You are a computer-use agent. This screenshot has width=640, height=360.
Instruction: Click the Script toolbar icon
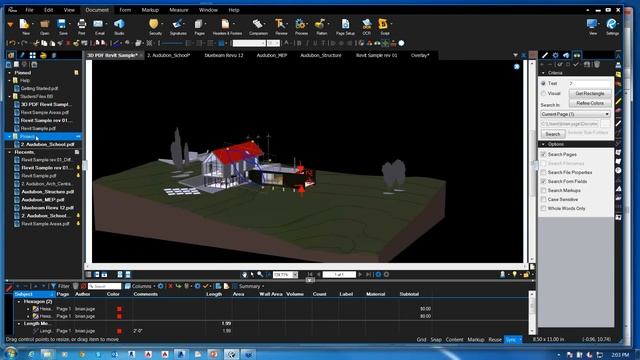point(383,24)
